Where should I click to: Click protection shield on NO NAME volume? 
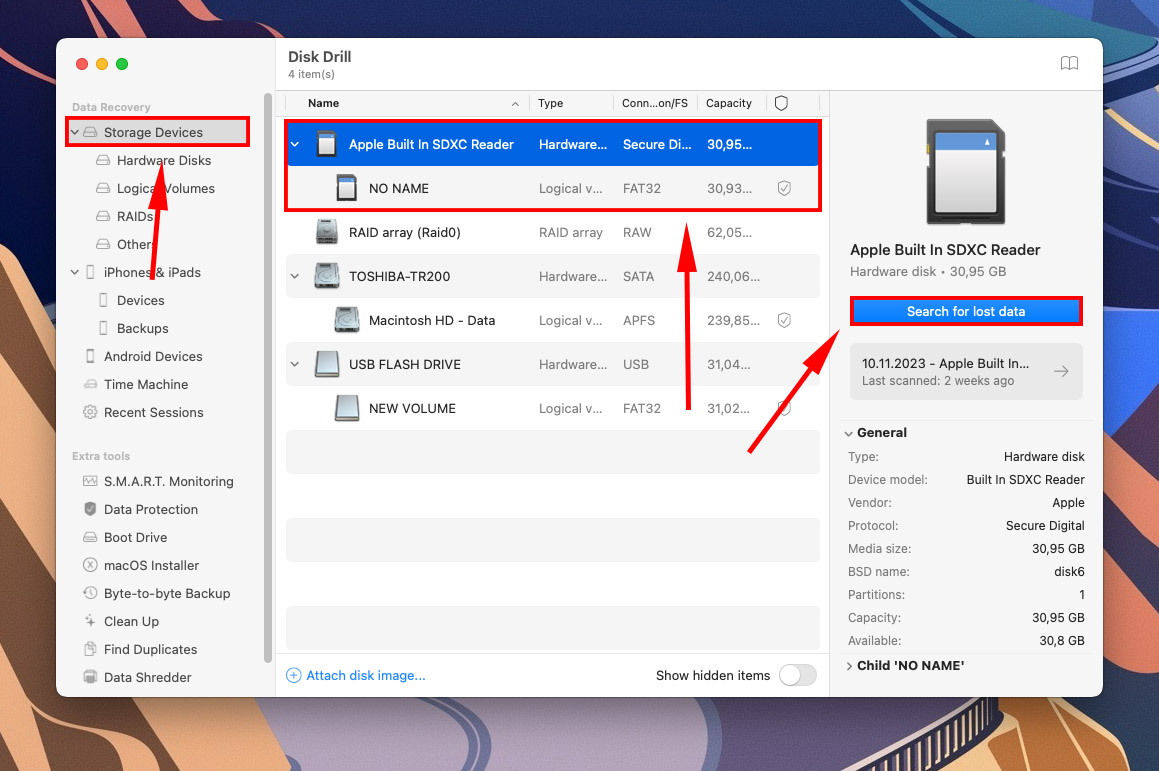[x=784, y=188]
